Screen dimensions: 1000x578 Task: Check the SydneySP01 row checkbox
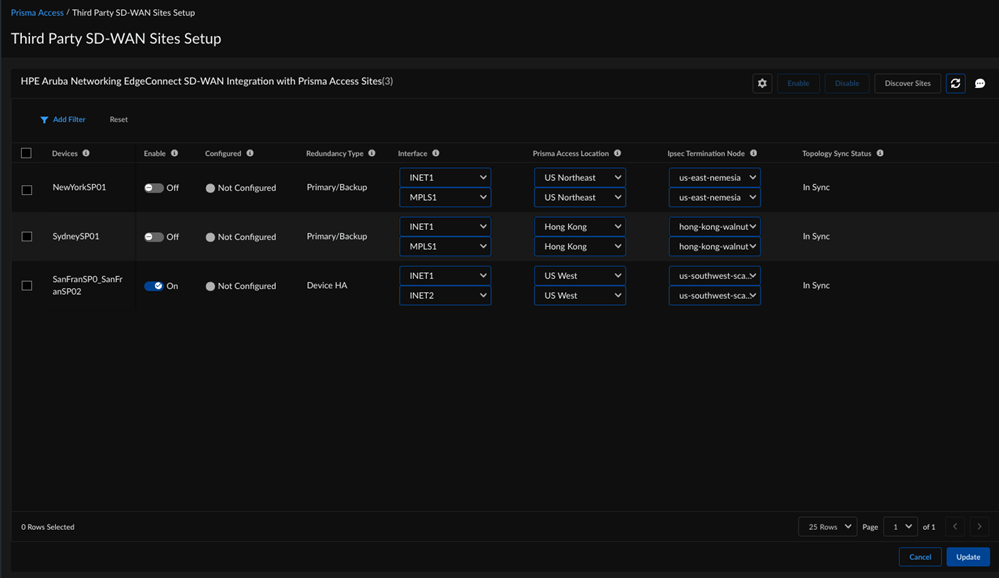[27, 238]
